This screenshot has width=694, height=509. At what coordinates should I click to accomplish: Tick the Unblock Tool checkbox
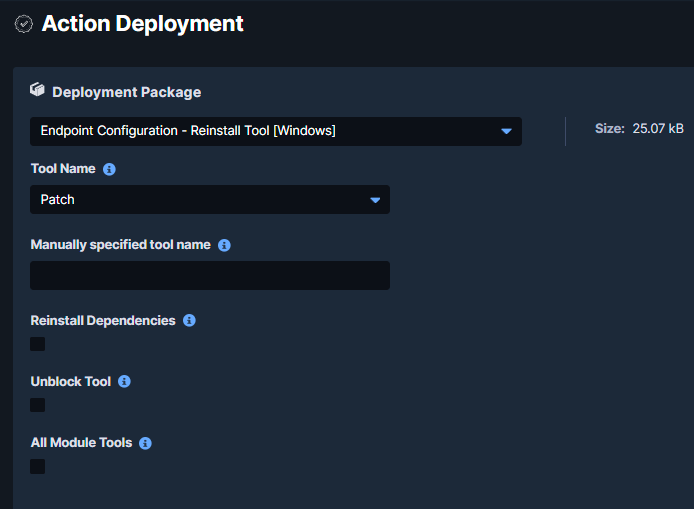pyautogui.click(x=38, y=405)
